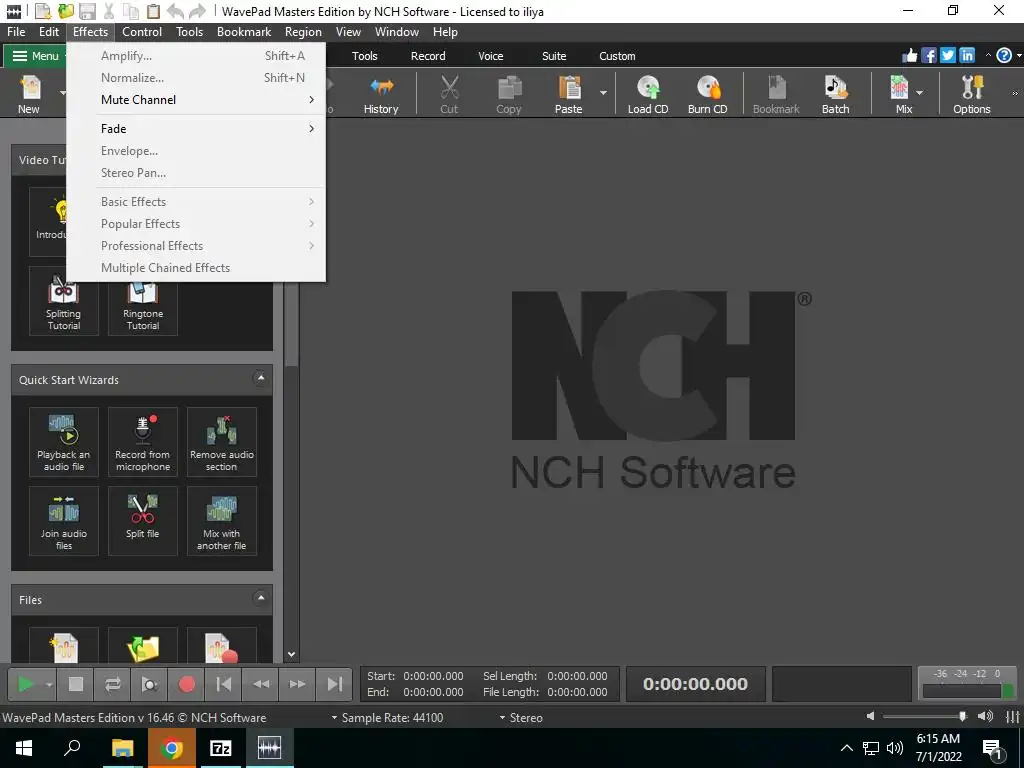Open the Mix dropdown arrow

[920, 93]
